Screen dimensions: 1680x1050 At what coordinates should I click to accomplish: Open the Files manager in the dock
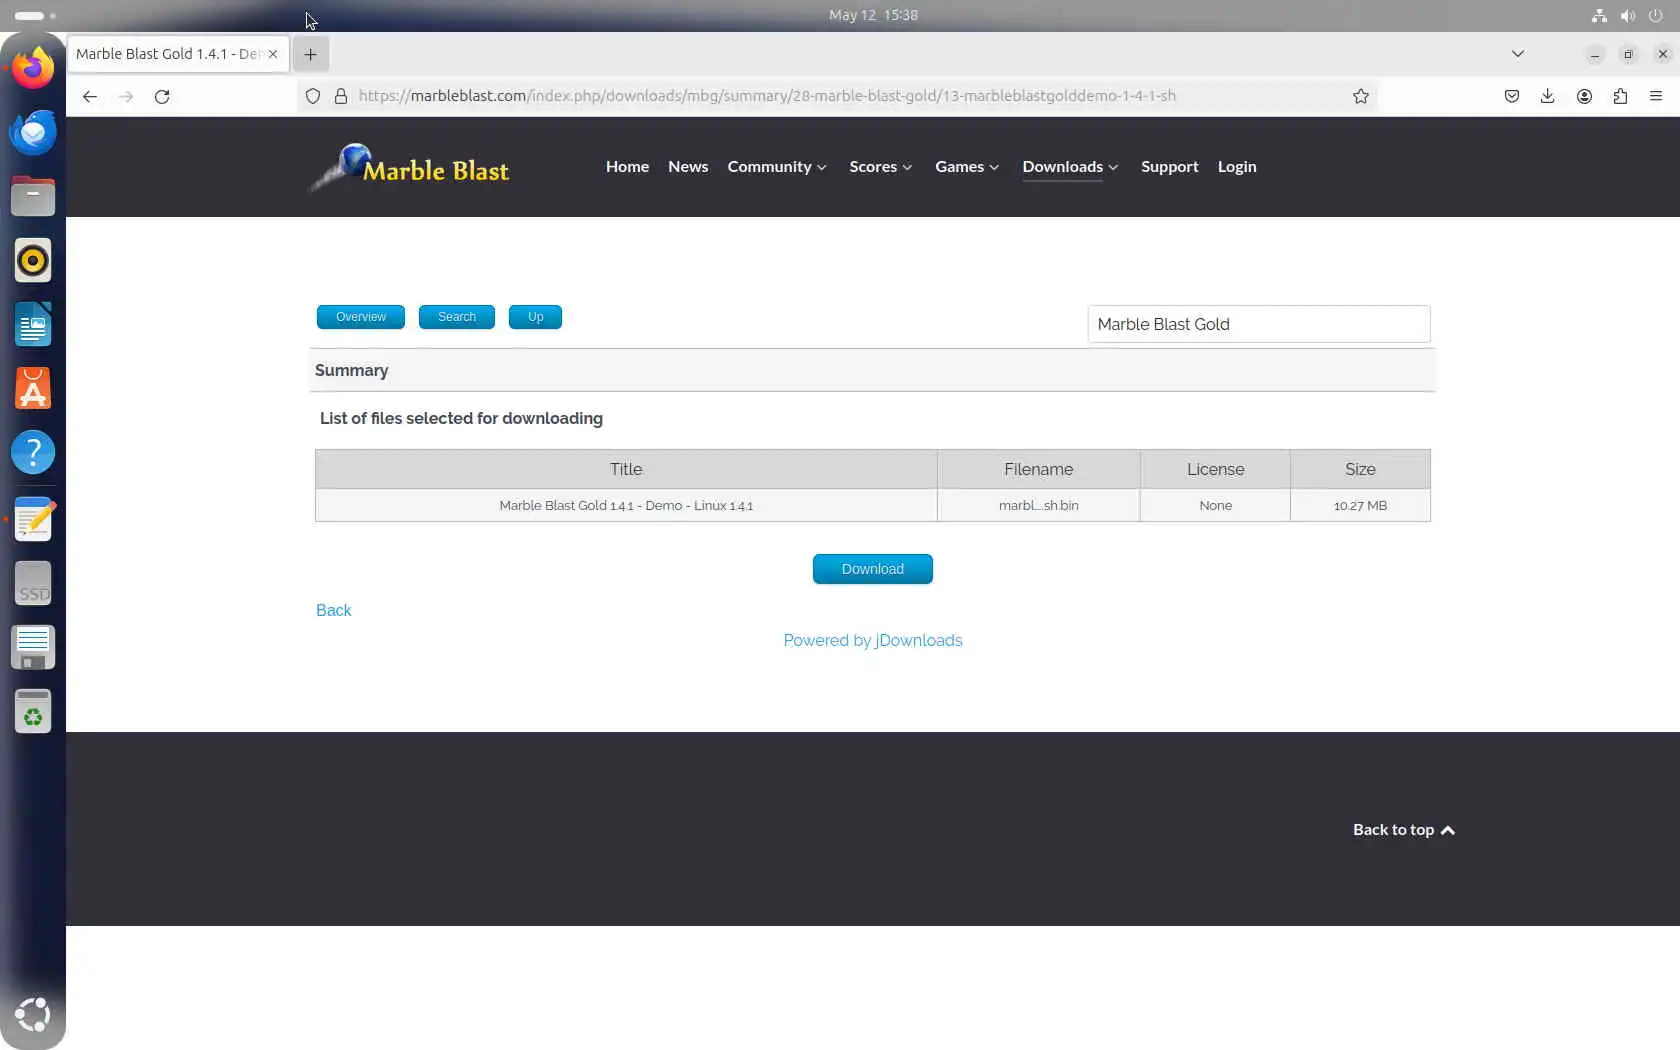[33, 196]
